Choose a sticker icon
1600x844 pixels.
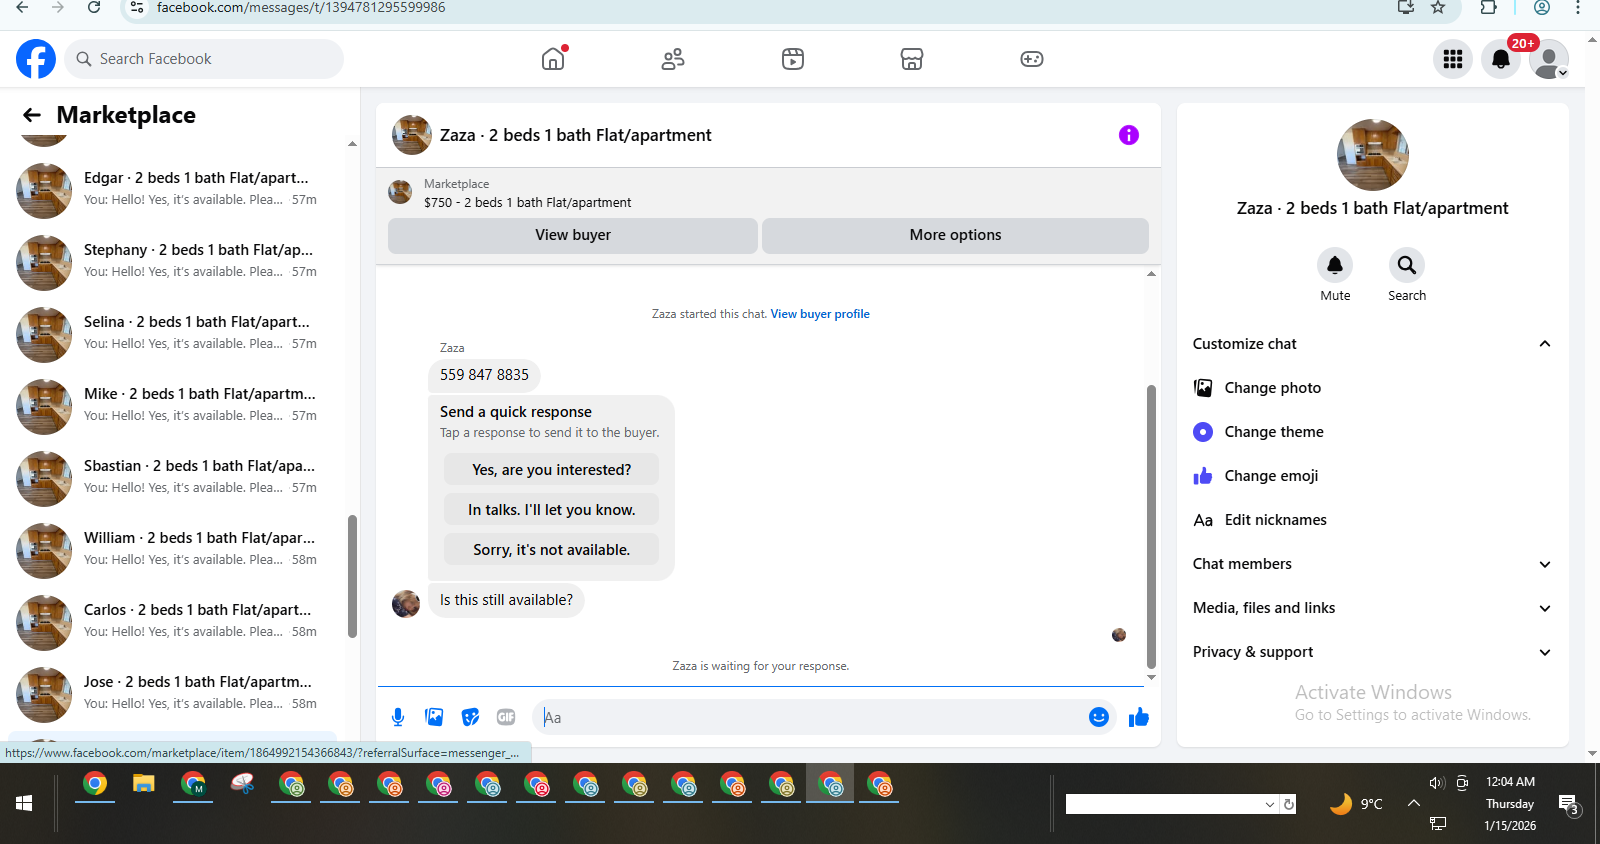click(470, 717)
